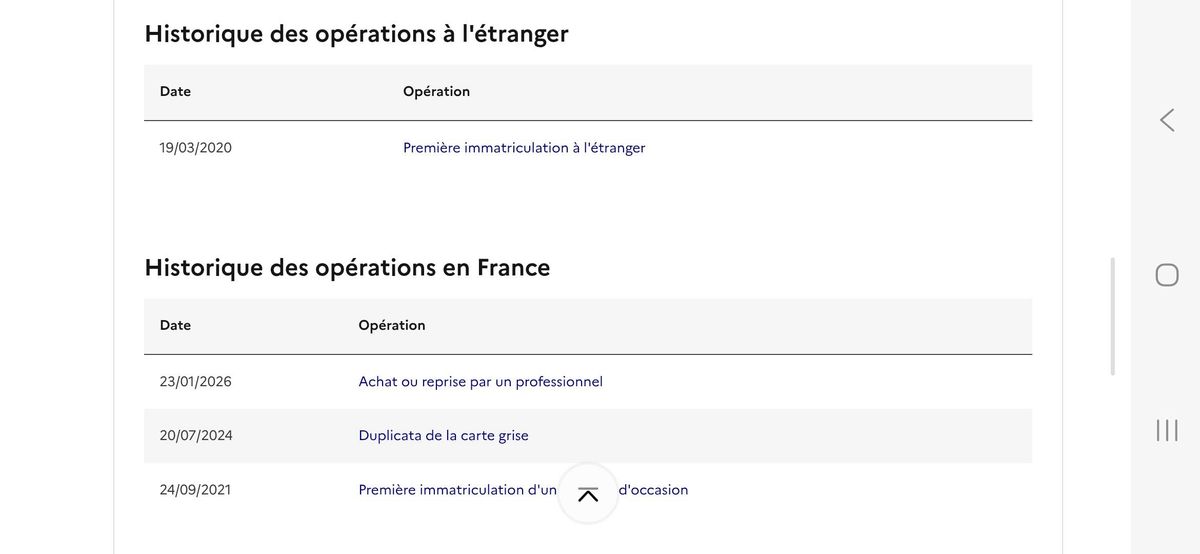Click Opération header in the France table
This screenshot has height=554, width=1200.
(391, 325)
